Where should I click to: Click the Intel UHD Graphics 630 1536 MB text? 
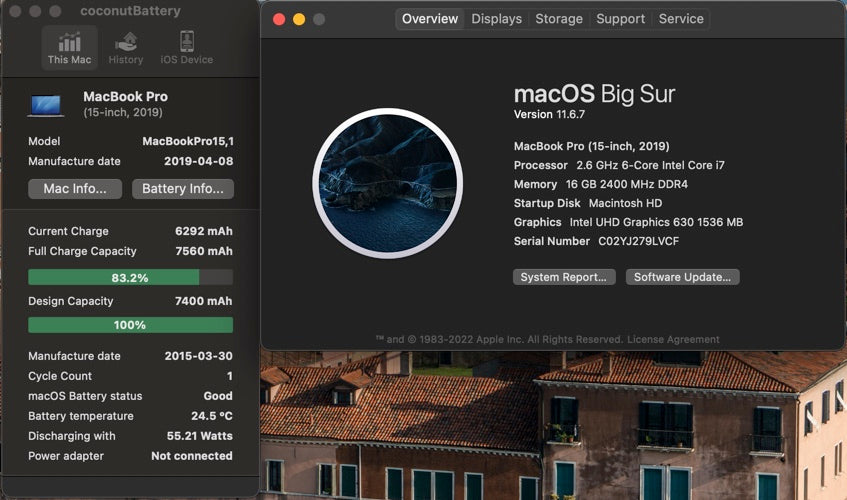[x=656, y=222]
